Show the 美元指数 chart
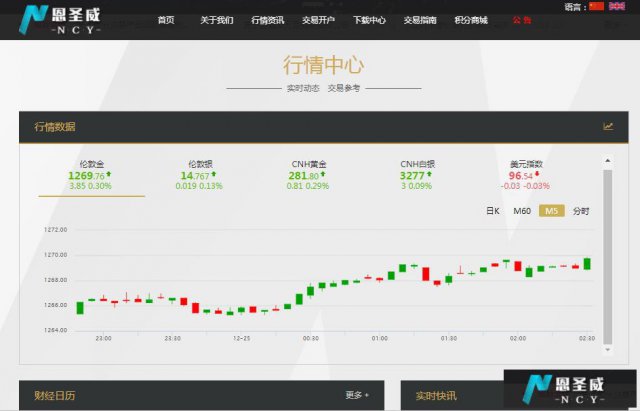 527,175
